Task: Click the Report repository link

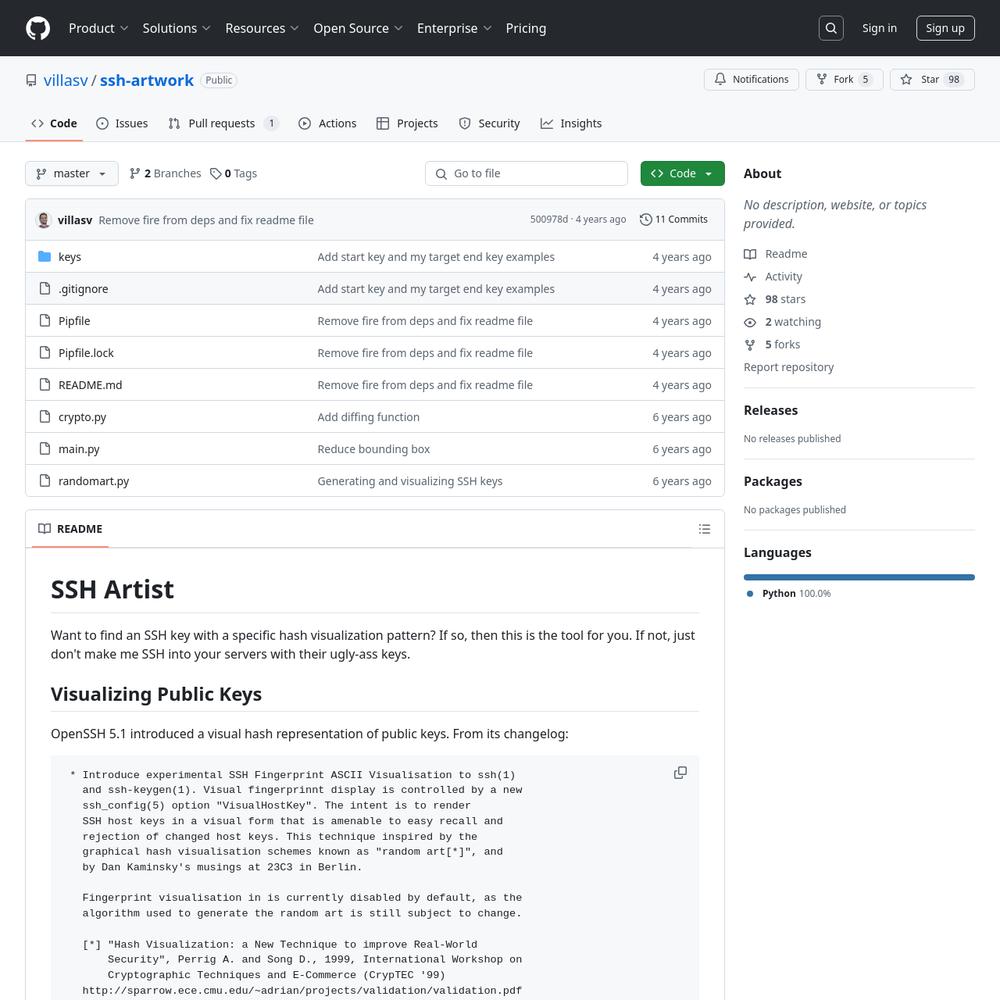Action: [788, 367]
